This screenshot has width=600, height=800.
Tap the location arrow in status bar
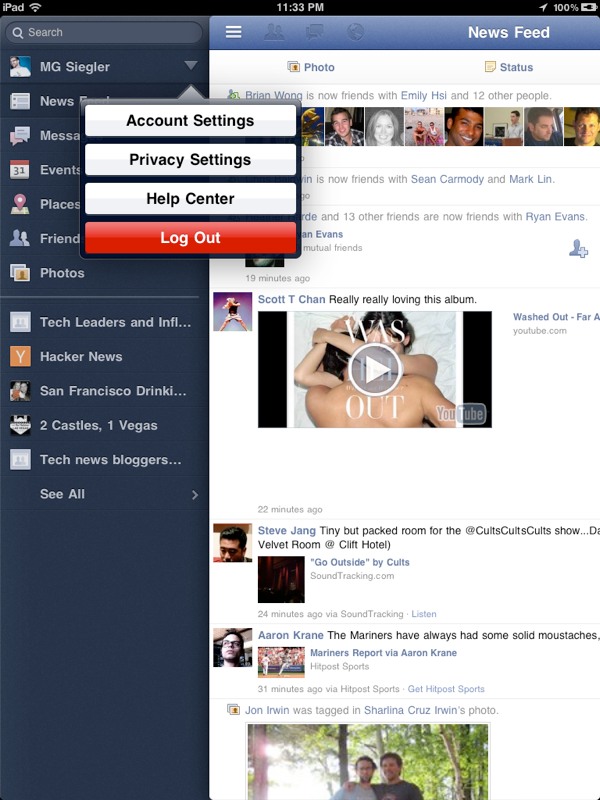click(543, 7)
